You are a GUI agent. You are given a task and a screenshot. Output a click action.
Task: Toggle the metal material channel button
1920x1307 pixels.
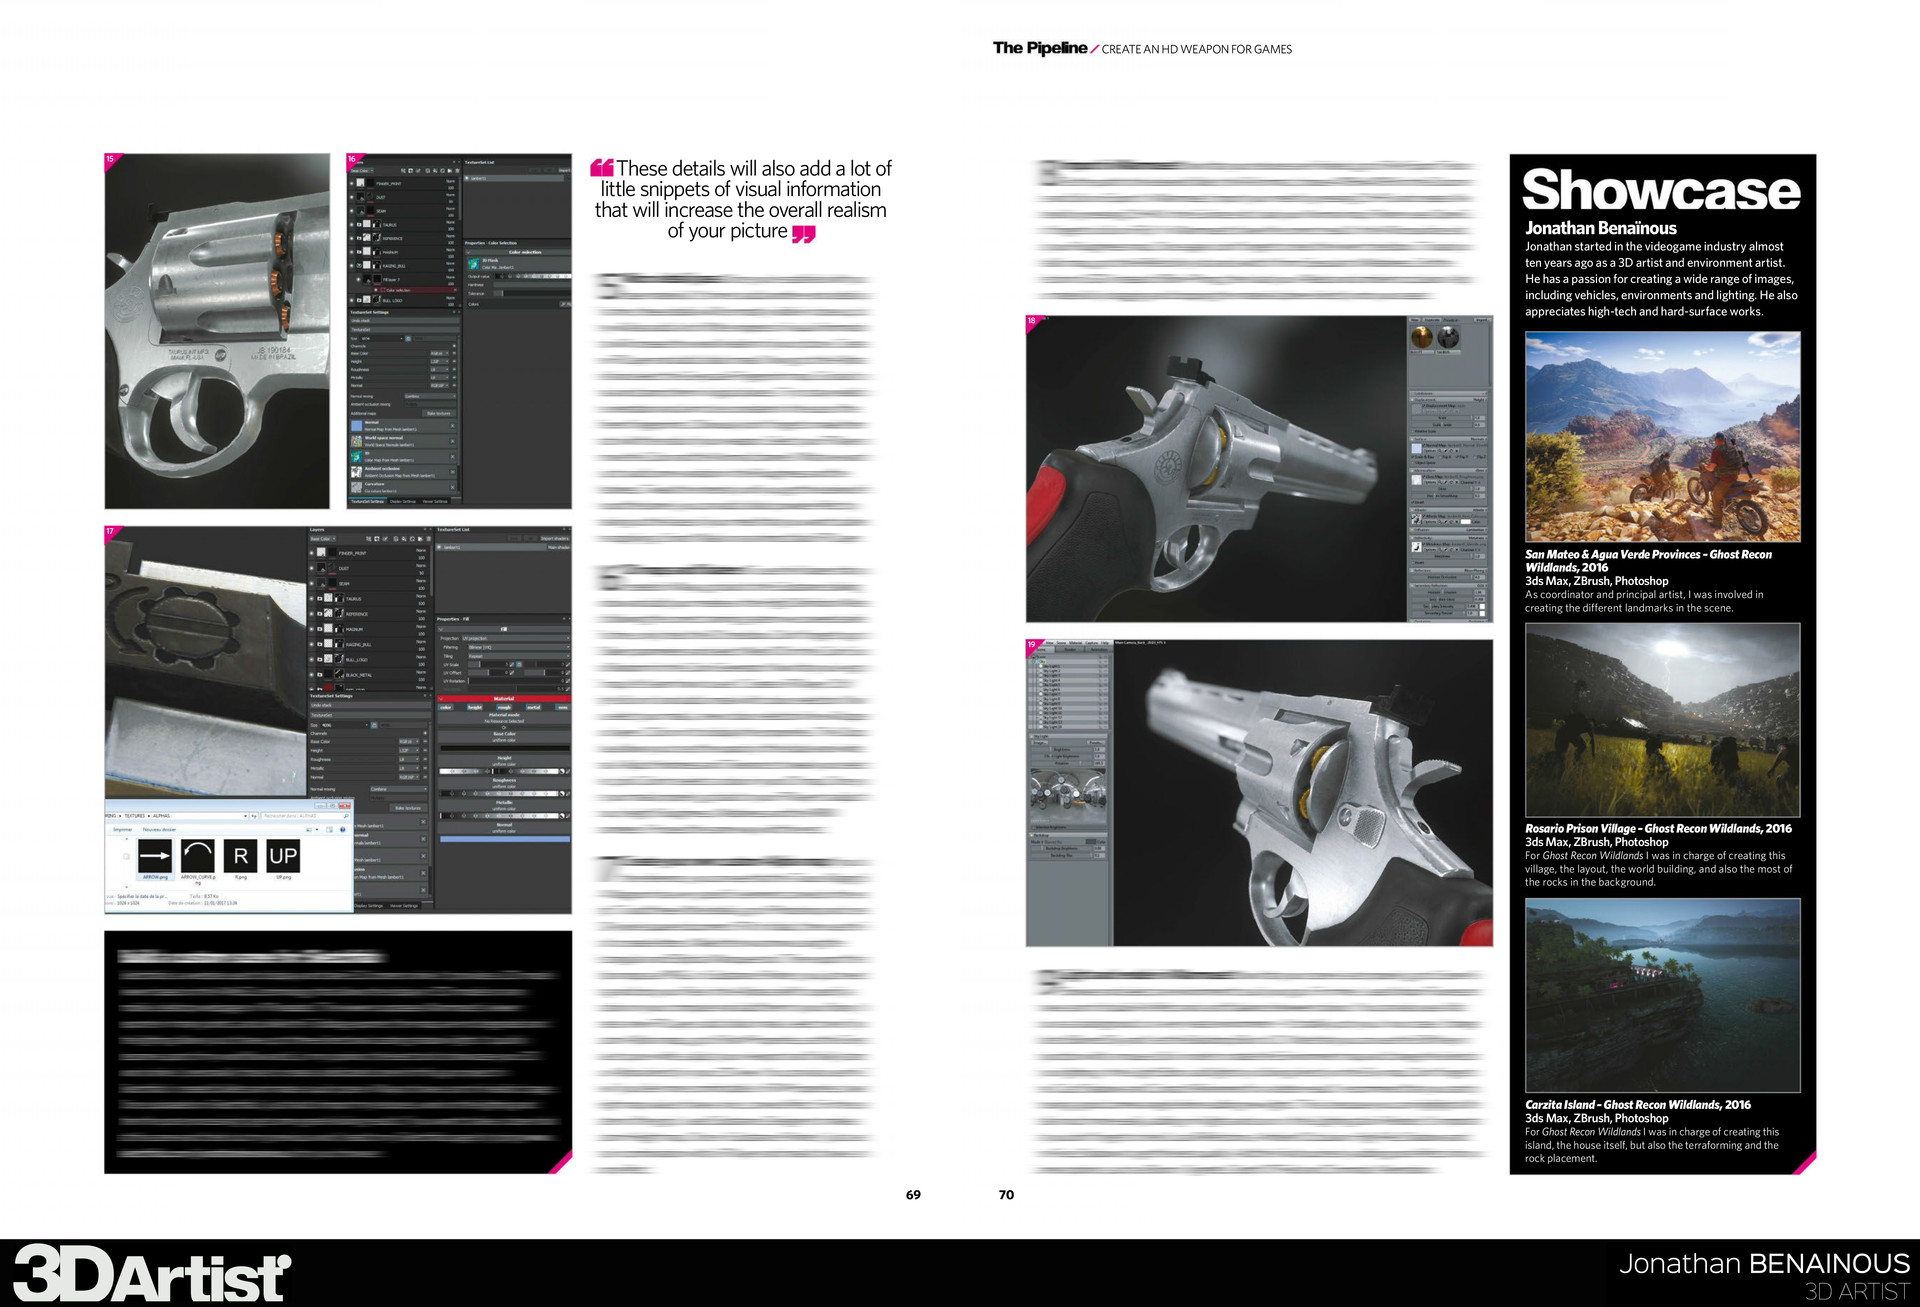533,707
